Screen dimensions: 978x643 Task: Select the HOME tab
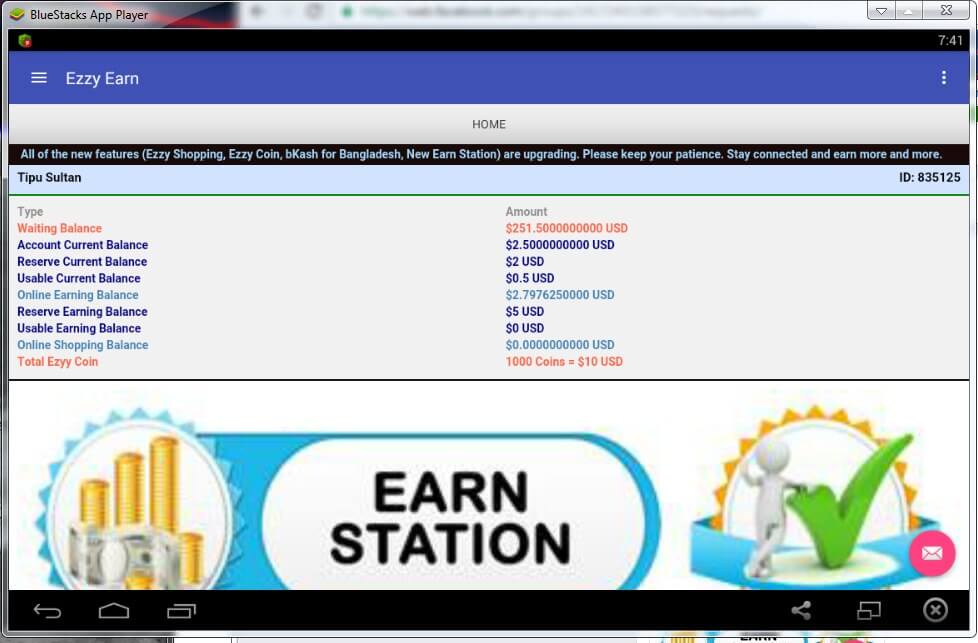coord(489,125)
